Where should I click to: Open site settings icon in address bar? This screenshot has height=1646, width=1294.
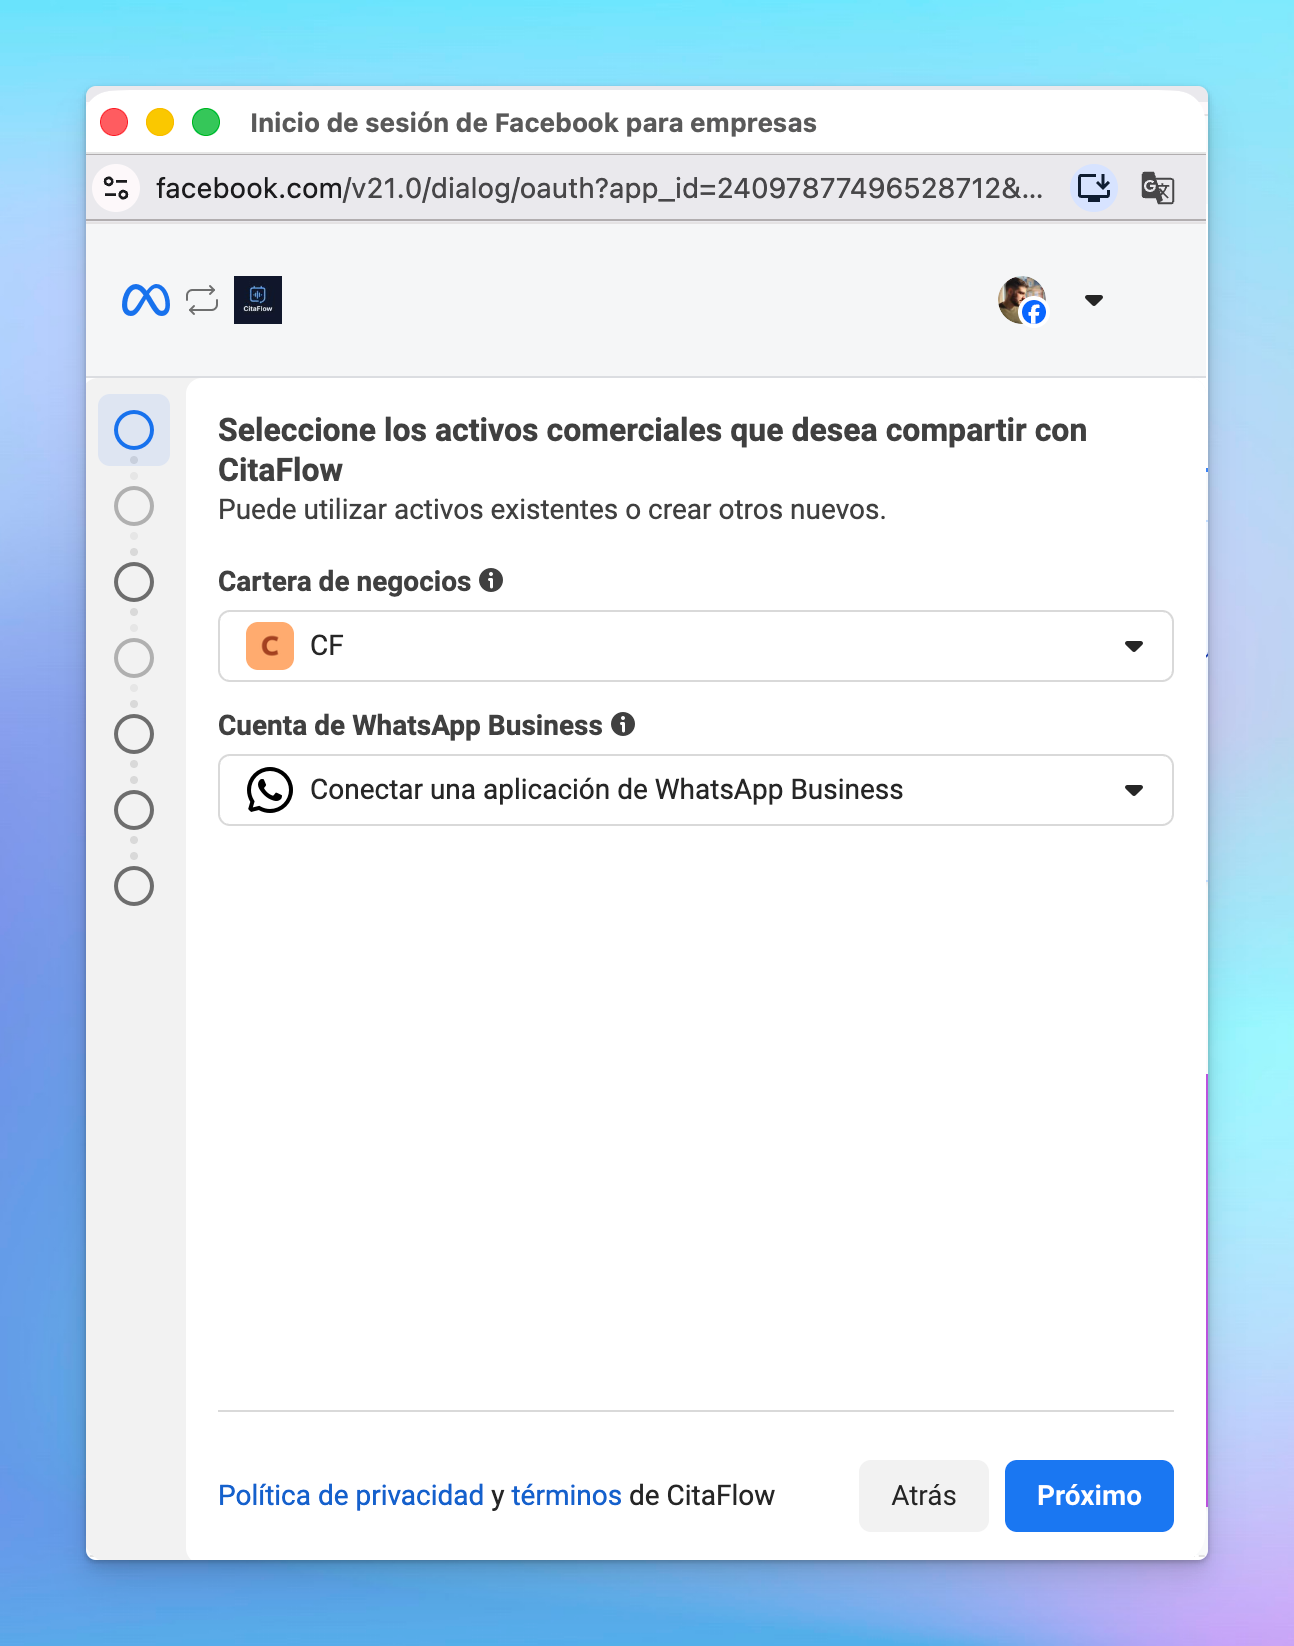[116, 188]
